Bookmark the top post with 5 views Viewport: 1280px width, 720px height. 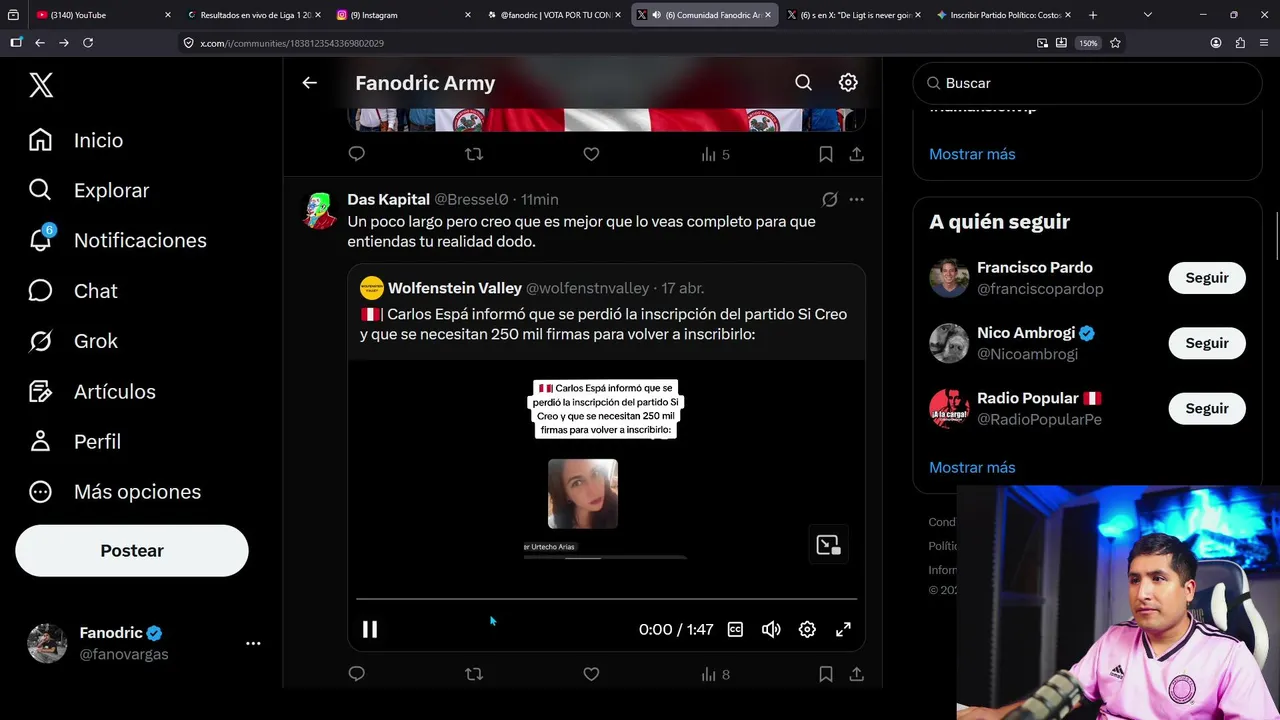tap(826, 154)
